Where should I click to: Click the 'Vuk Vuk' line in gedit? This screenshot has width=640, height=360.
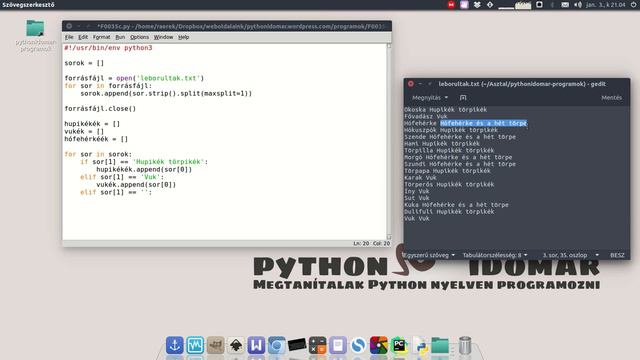tap(416, 218)
